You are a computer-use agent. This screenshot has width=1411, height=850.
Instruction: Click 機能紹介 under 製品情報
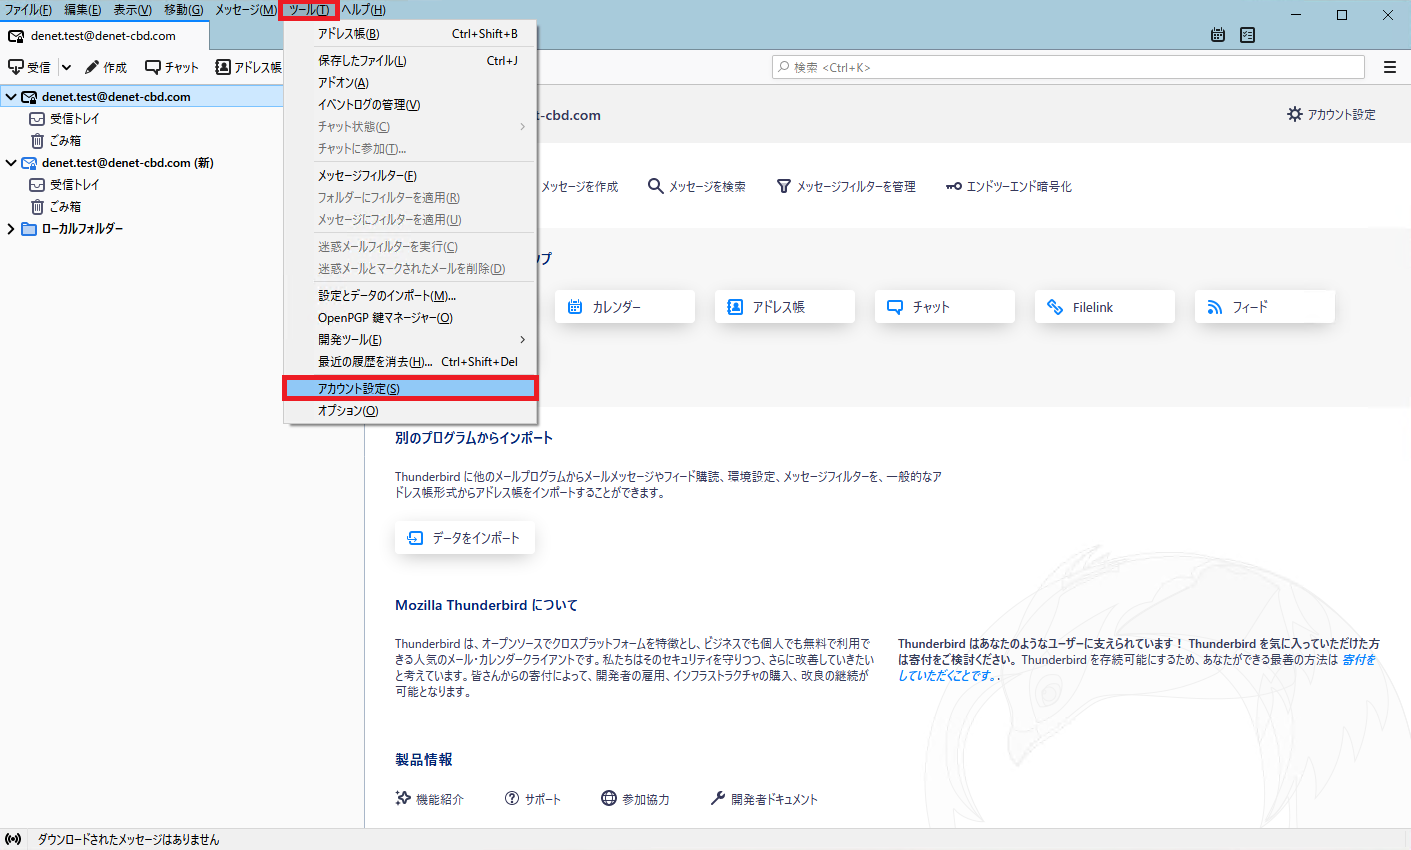[x=430, y=799]
